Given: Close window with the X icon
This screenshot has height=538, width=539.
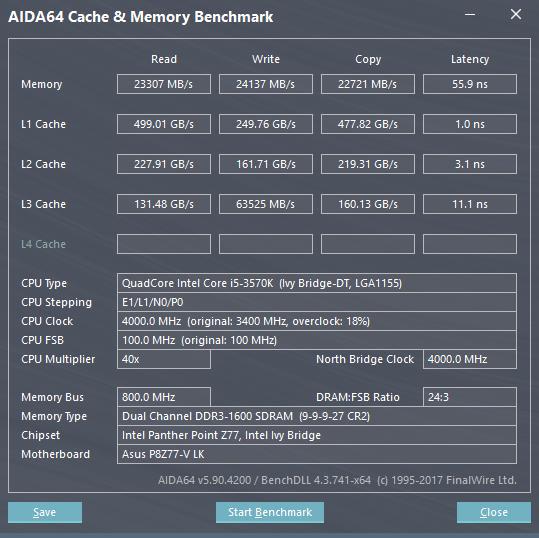Looking at the screenshot, I should click(x=516, y=14).
